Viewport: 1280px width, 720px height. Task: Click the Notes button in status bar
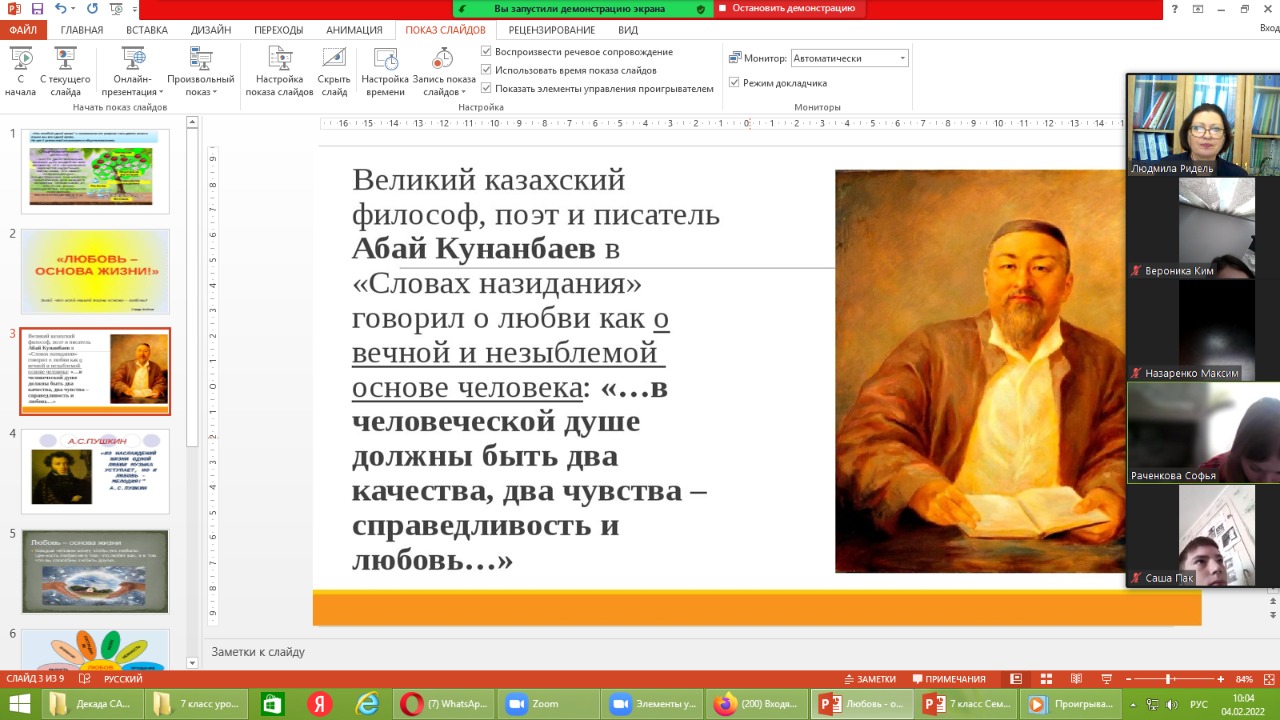pyautogui.click(x=869, y=679)
